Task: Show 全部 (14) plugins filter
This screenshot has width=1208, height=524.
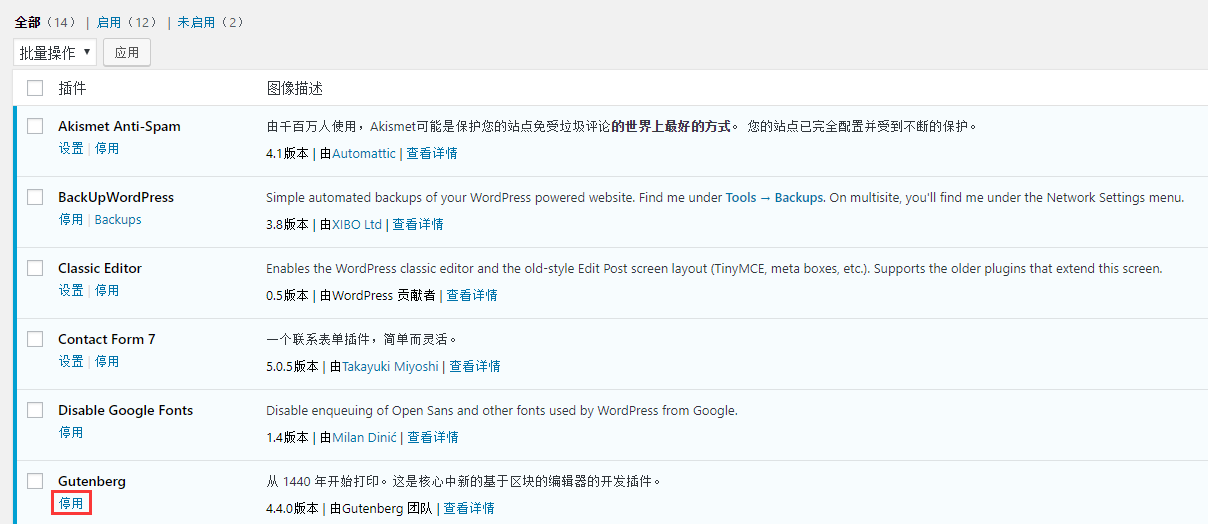Action: coord(45,22)
